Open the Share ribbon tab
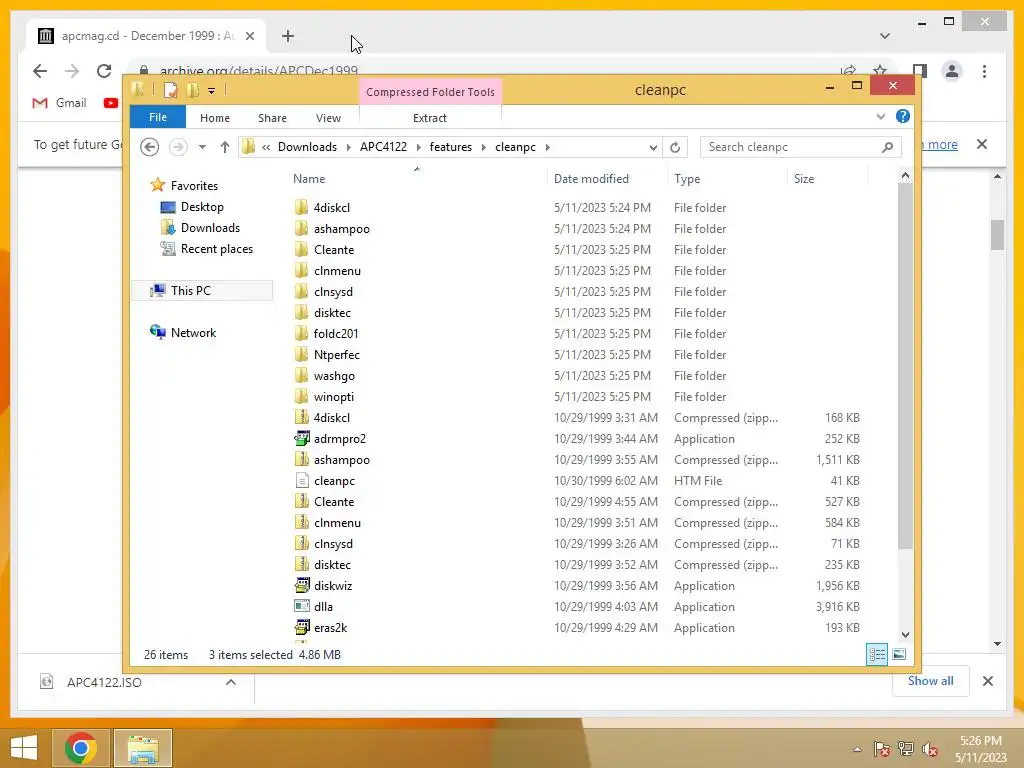 (x=272, y=118)
